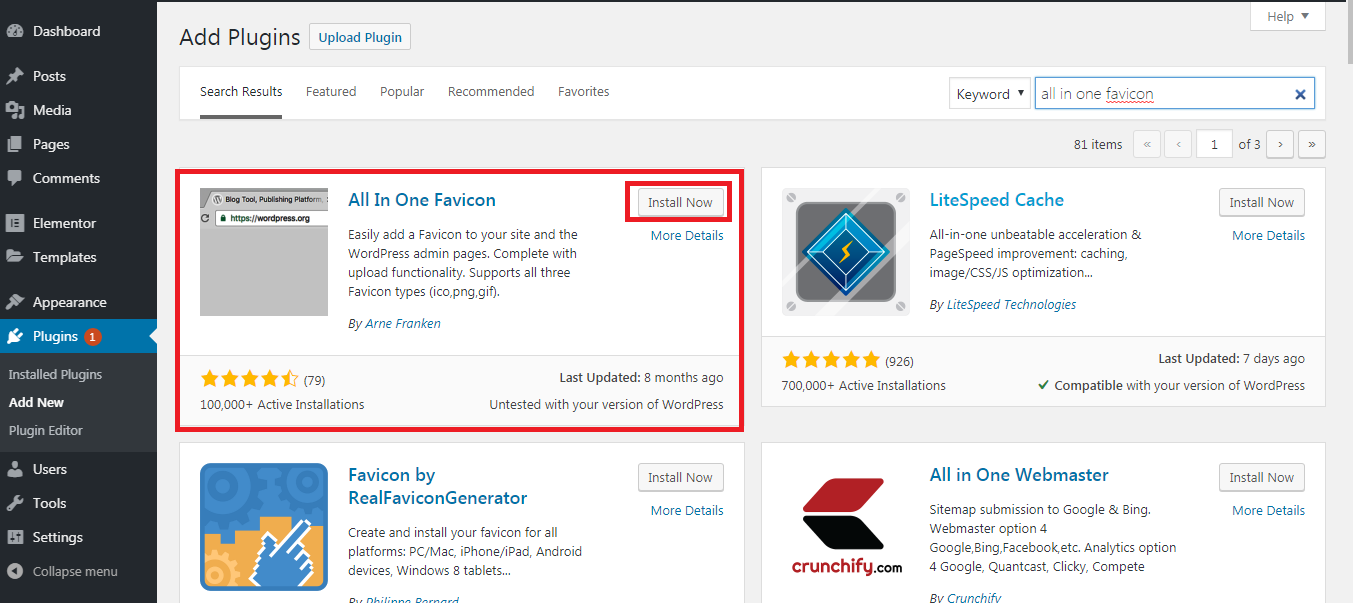This screenshot has width=1353, height=603.
Task: Click the RealFaviconGenerator plugin thumbnail
Action: pos(264,527)
